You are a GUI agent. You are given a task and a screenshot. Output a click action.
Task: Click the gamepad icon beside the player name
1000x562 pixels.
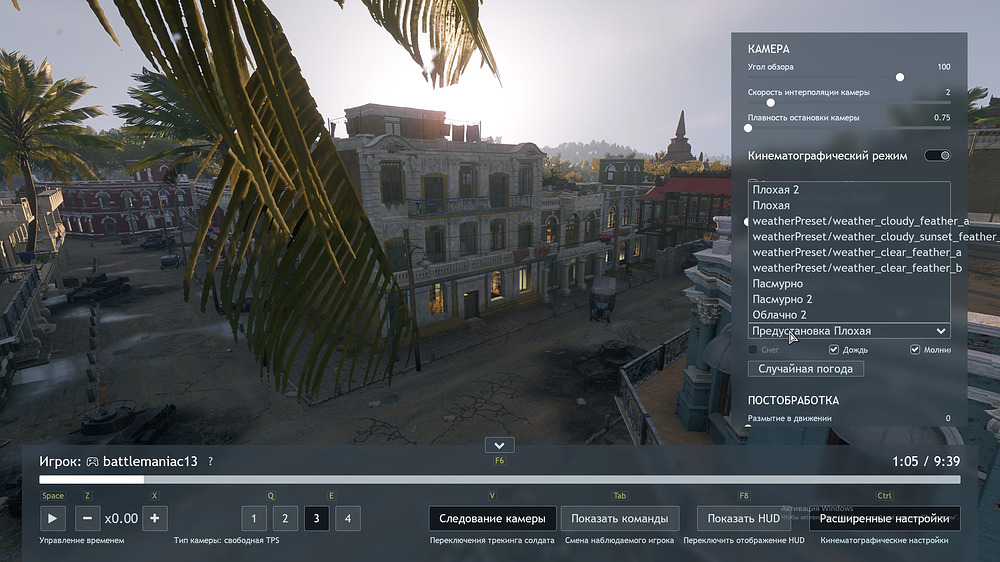click(x=92, y=462)
